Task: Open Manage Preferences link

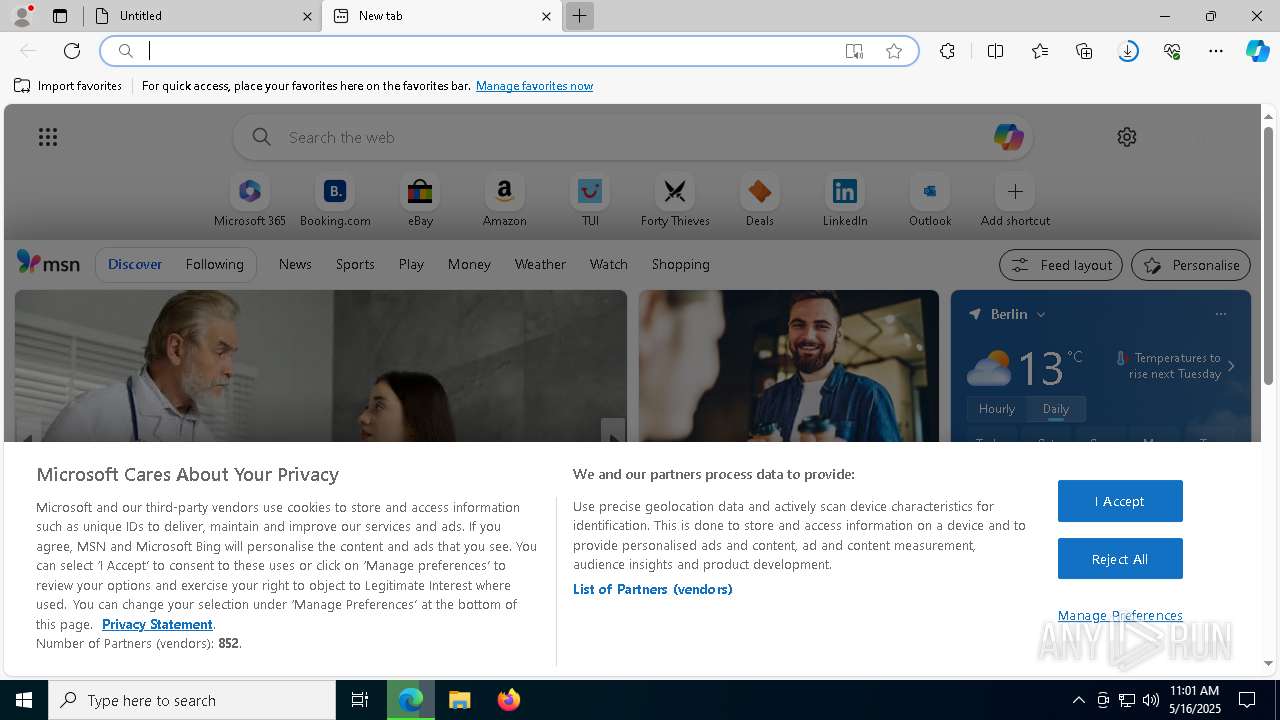Action: tap(1120, 615)
